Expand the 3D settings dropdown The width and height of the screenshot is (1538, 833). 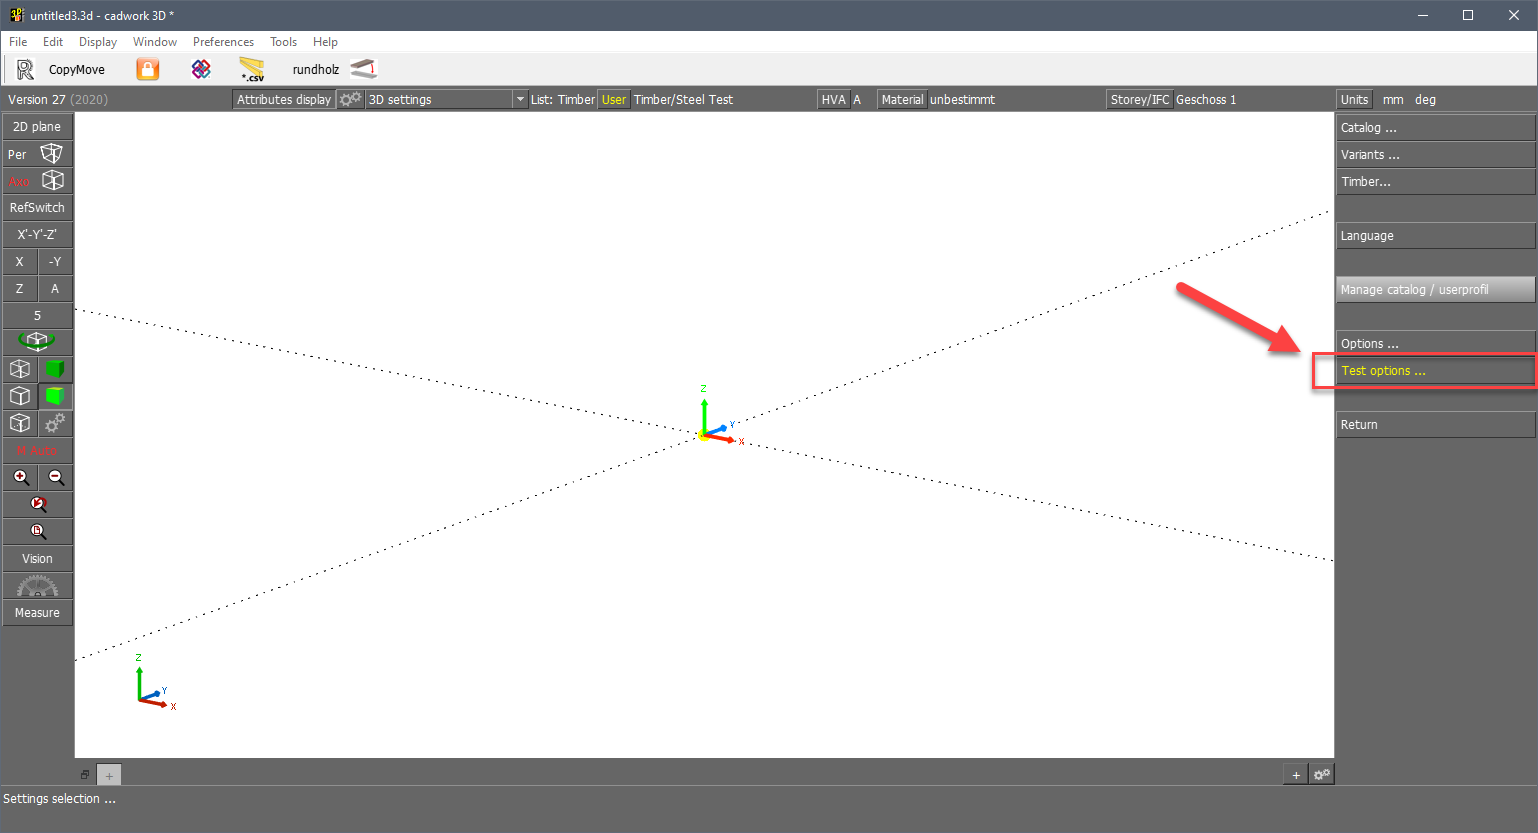point(518,99)
